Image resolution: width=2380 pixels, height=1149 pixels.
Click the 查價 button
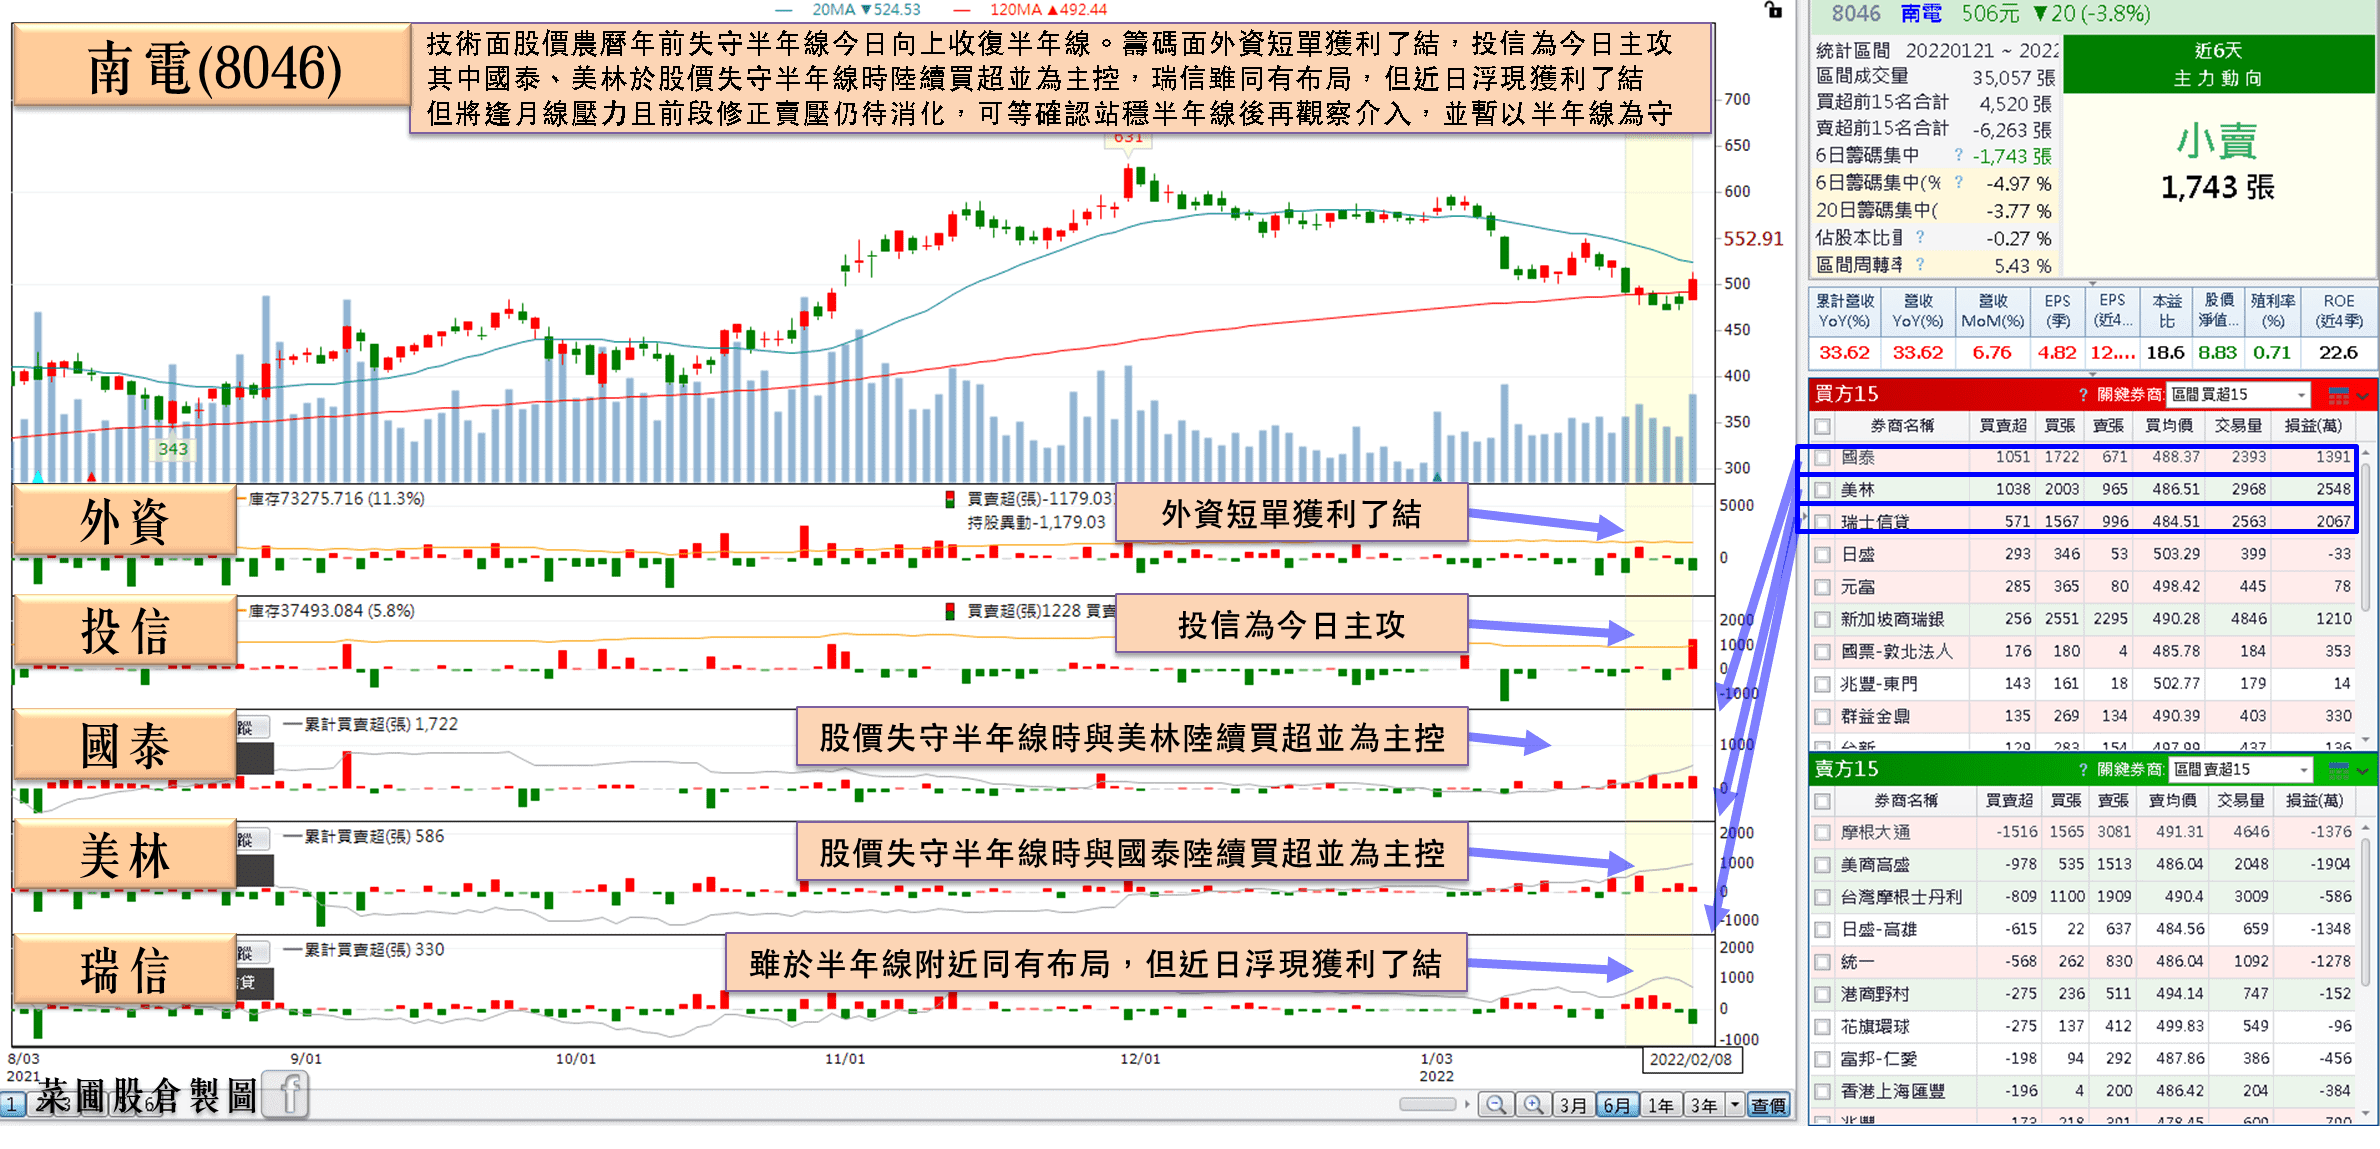[x=1769, y=1105]
